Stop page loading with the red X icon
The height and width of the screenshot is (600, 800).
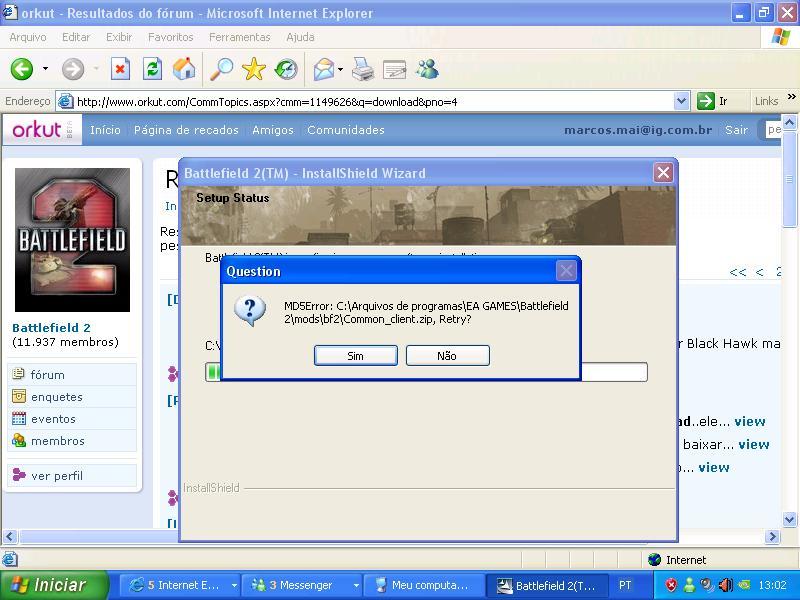click(x=120, y=69)
